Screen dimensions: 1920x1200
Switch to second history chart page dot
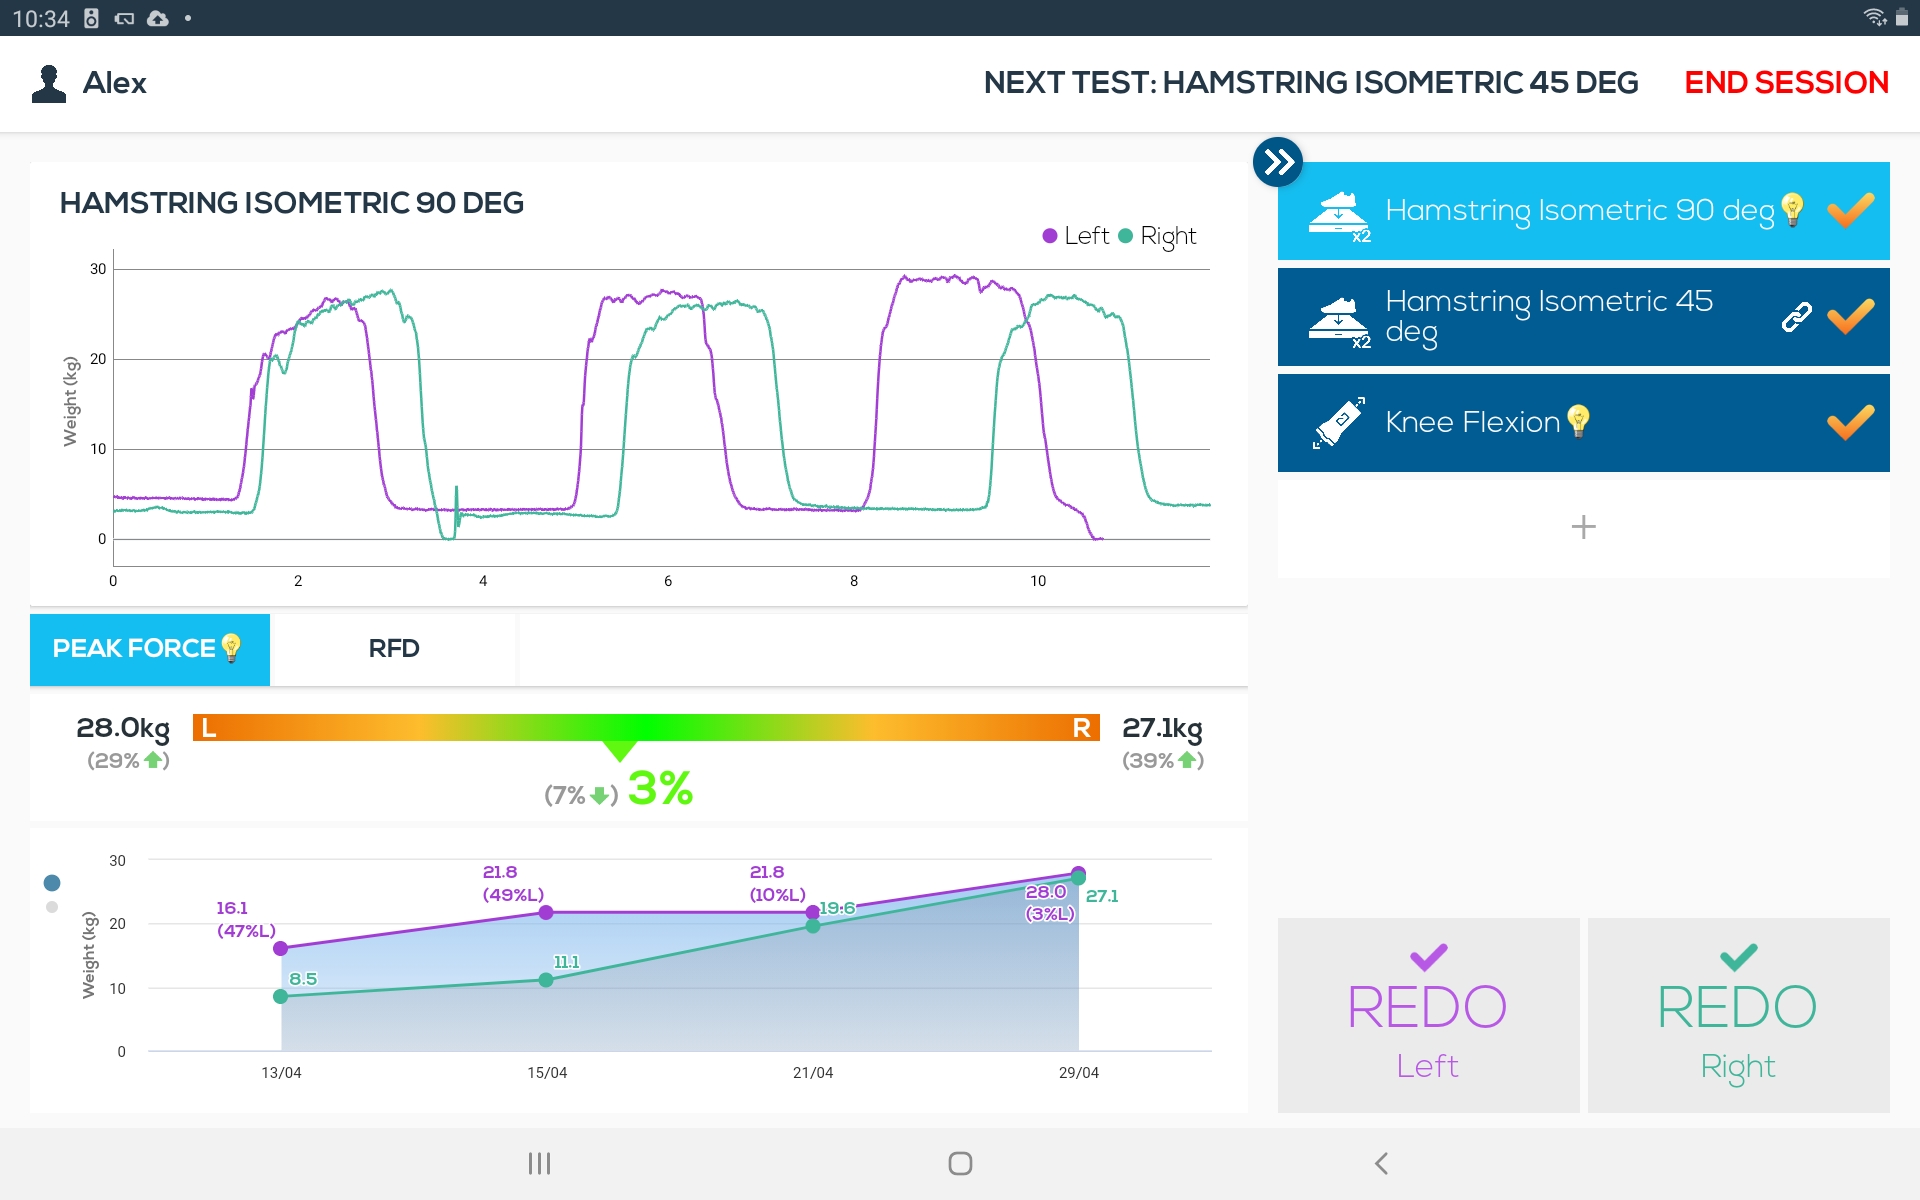(52, 907)
